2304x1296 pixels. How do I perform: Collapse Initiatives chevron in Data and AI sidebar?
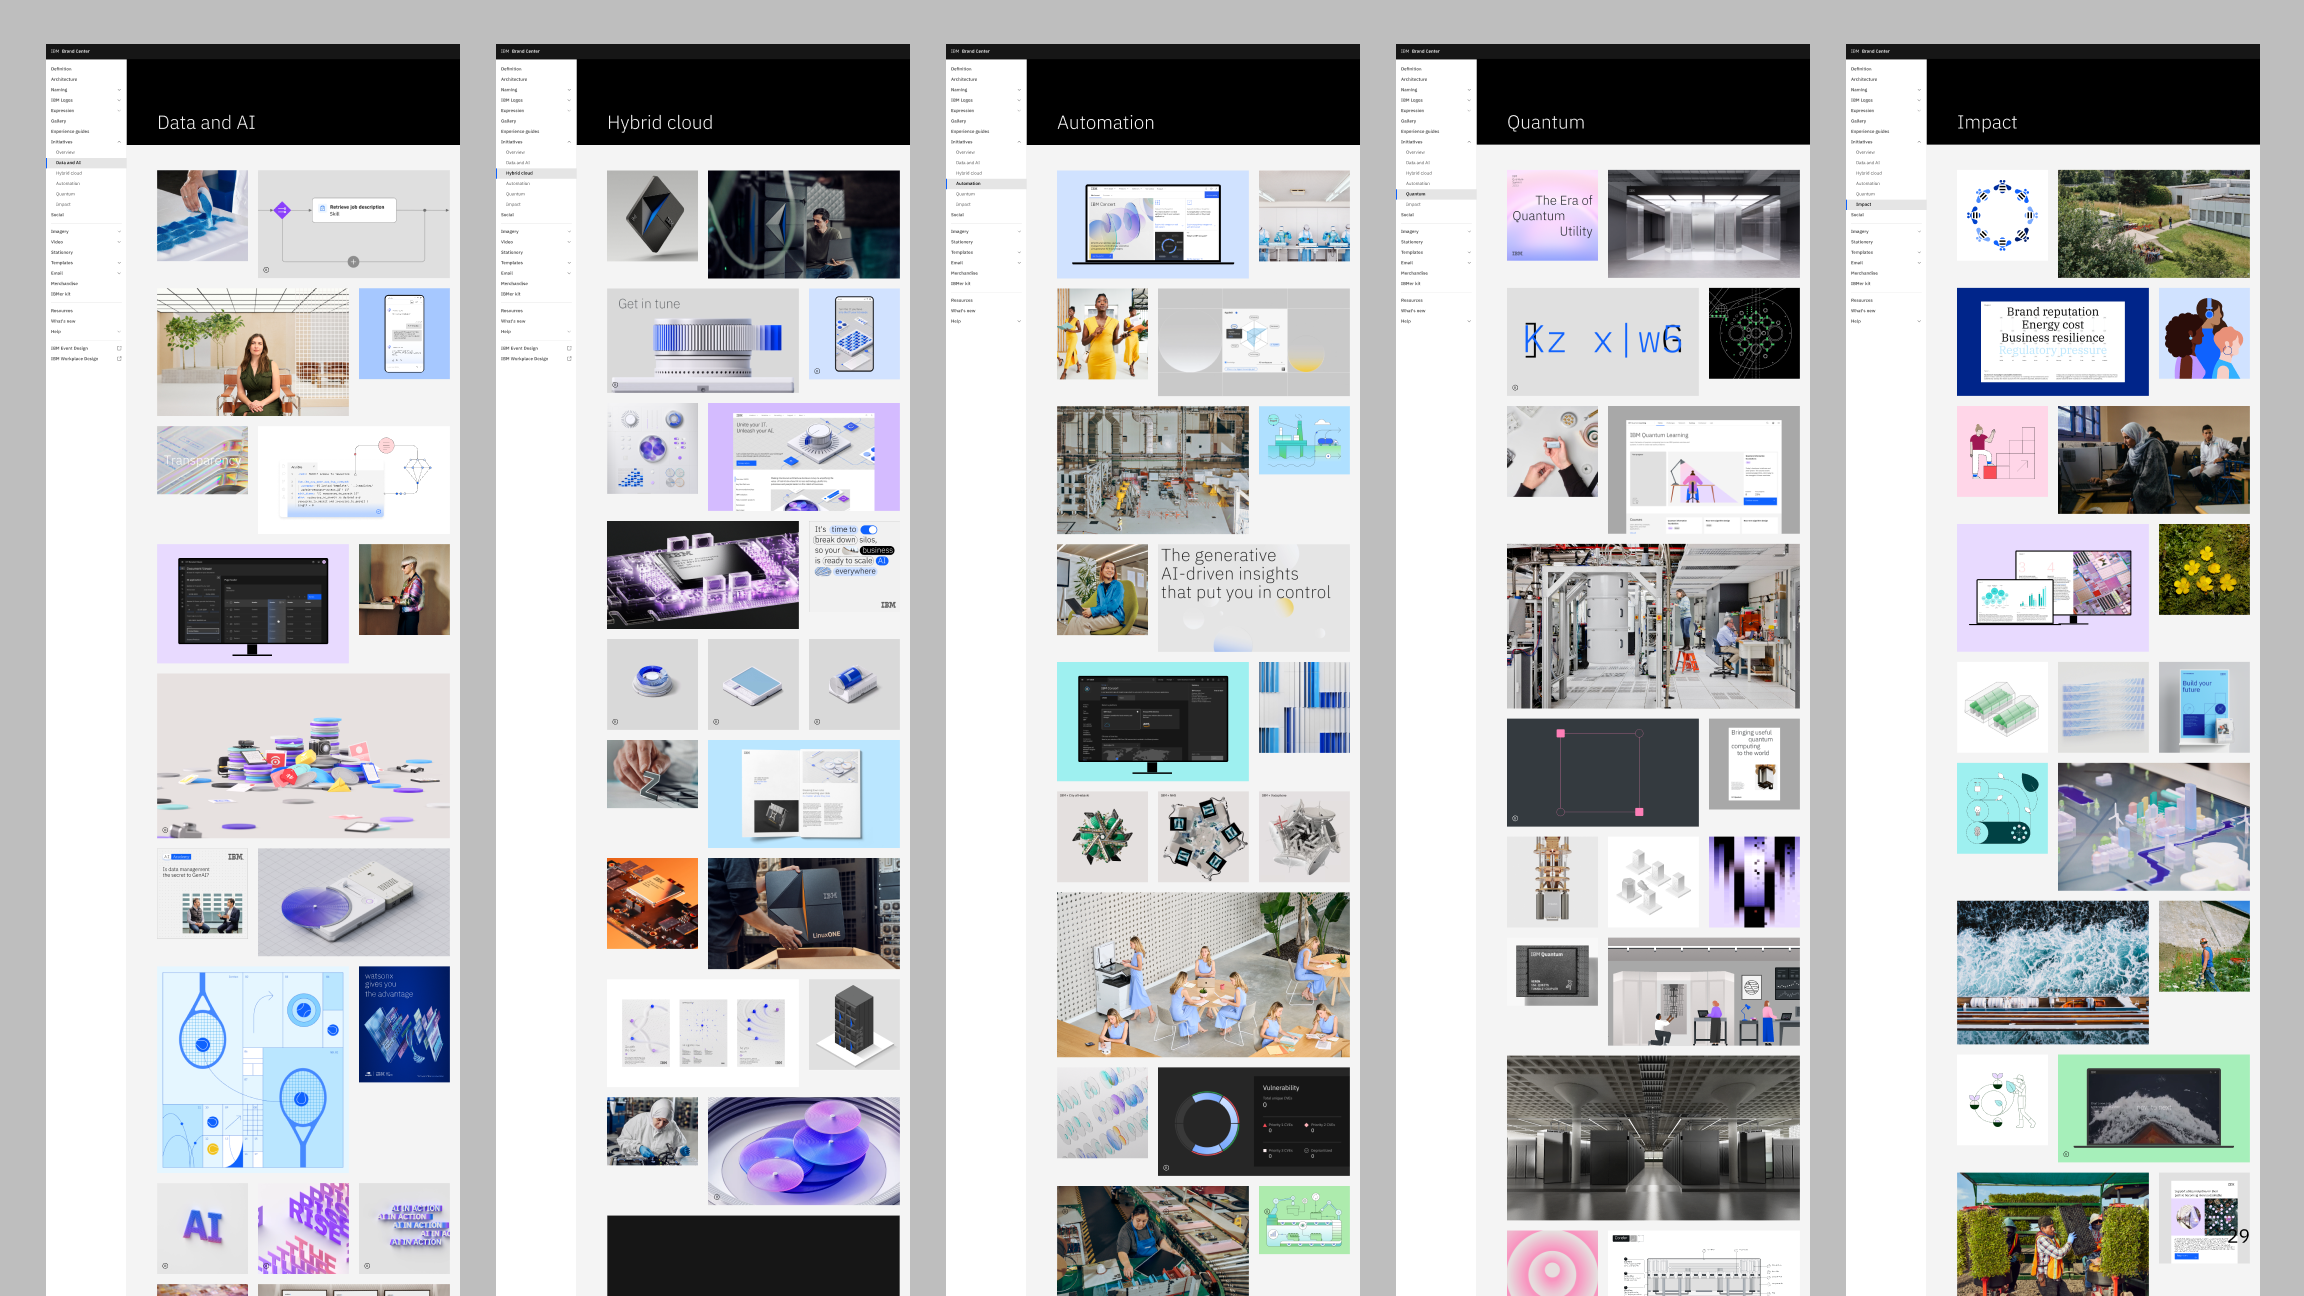point(119,142)
